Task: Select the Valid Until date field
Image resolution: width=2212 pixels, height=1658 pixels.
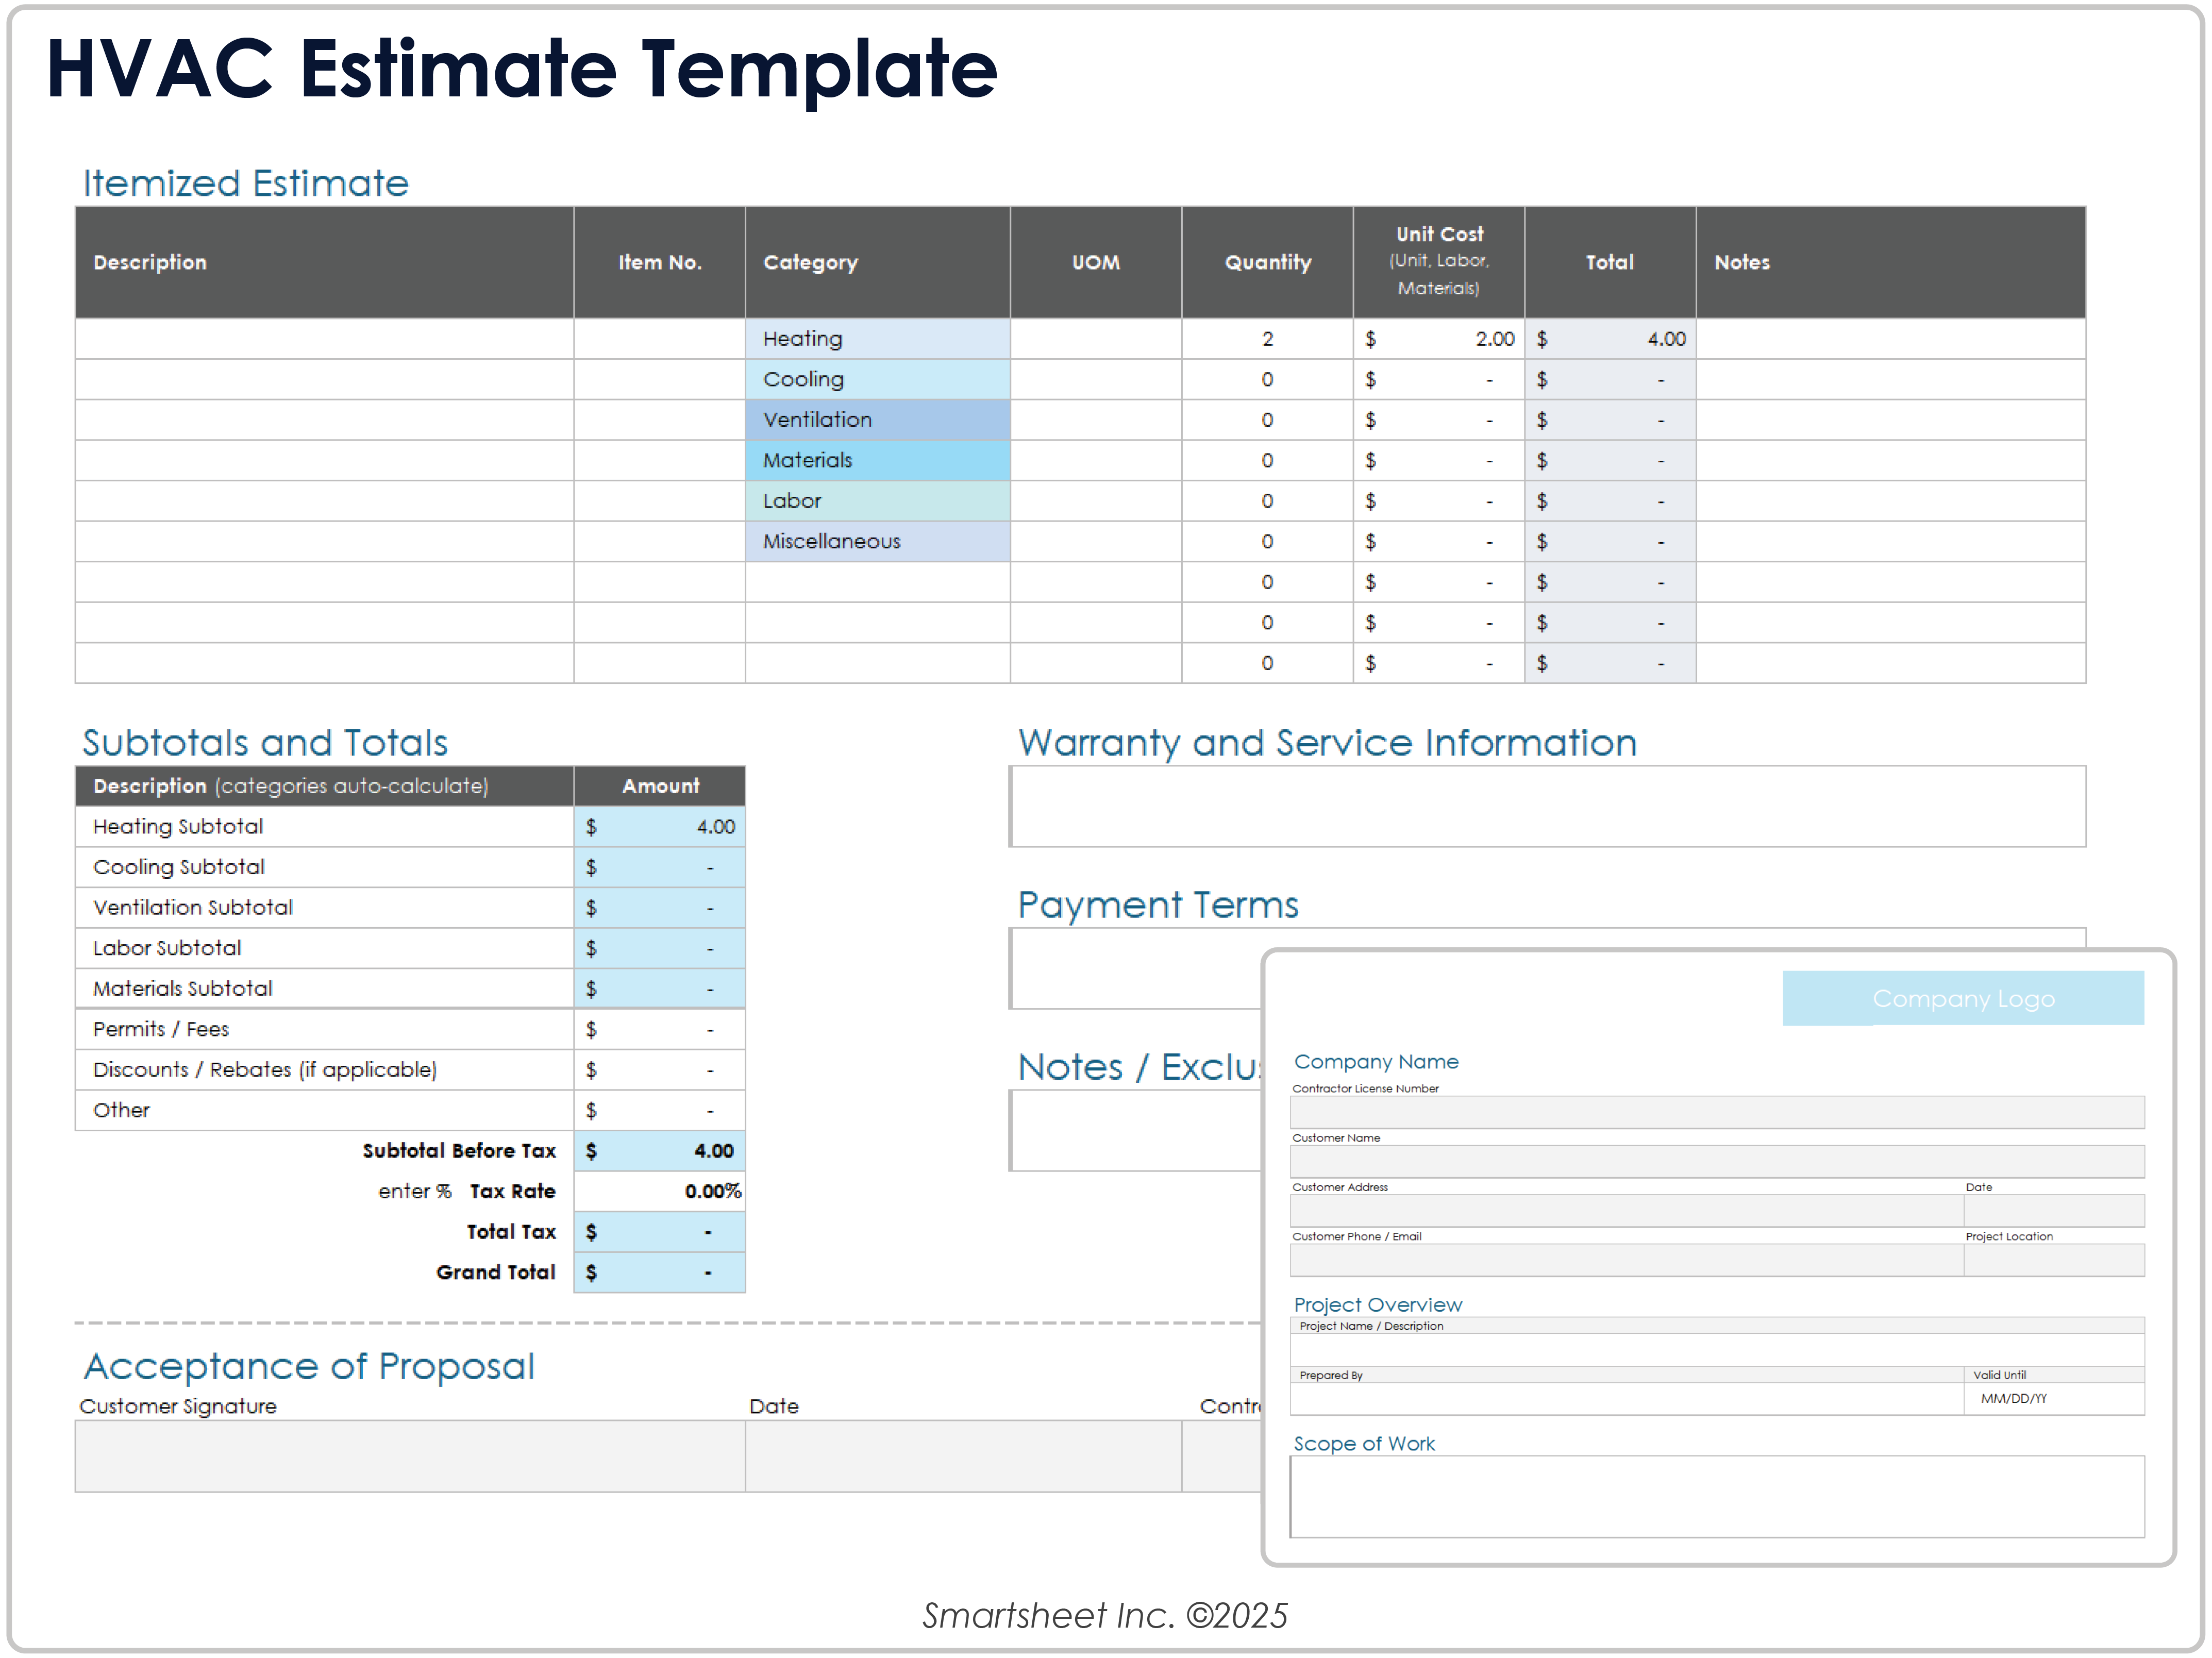Action: [2055, 1398]
